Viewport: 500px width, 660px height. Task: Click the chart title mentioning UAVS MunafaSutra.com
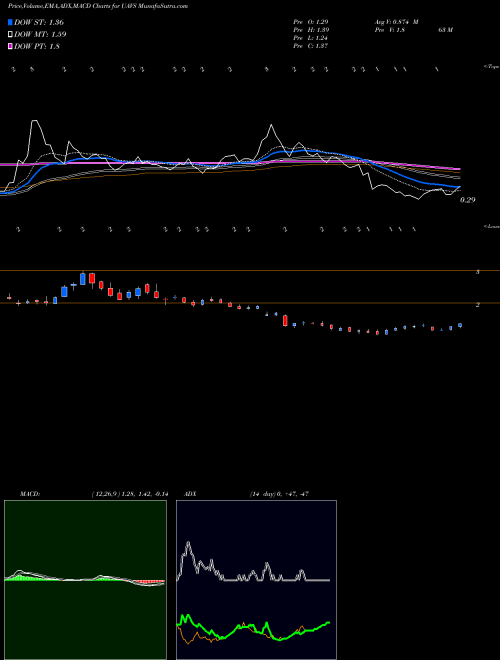98,6
